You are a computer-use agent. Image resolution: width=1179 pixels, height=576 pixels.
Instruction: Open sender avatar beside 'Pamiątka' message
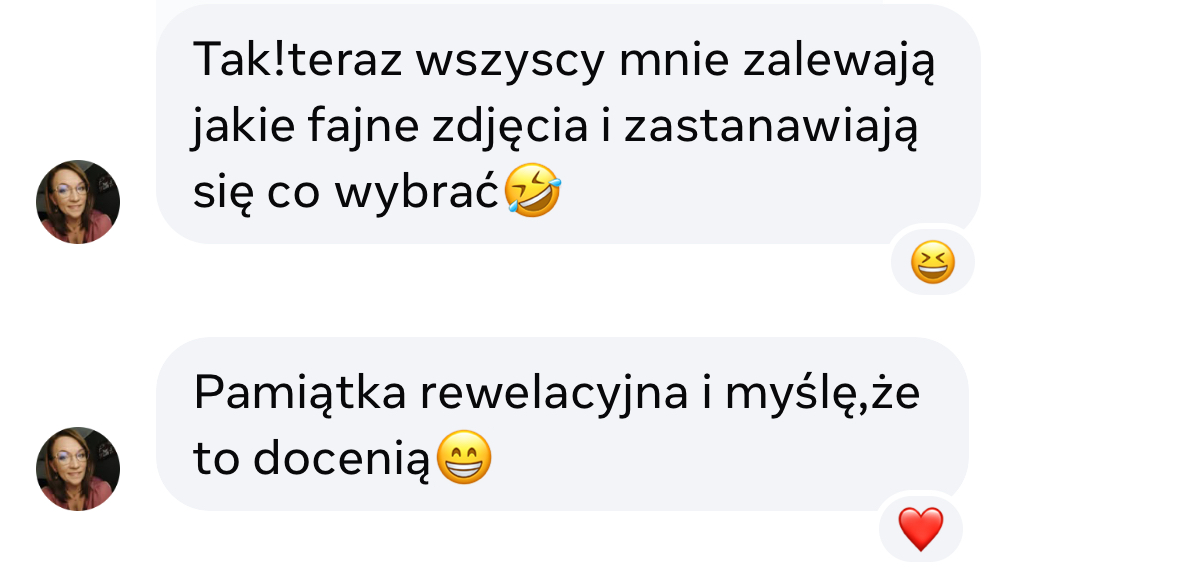click(x=78, y=468)
